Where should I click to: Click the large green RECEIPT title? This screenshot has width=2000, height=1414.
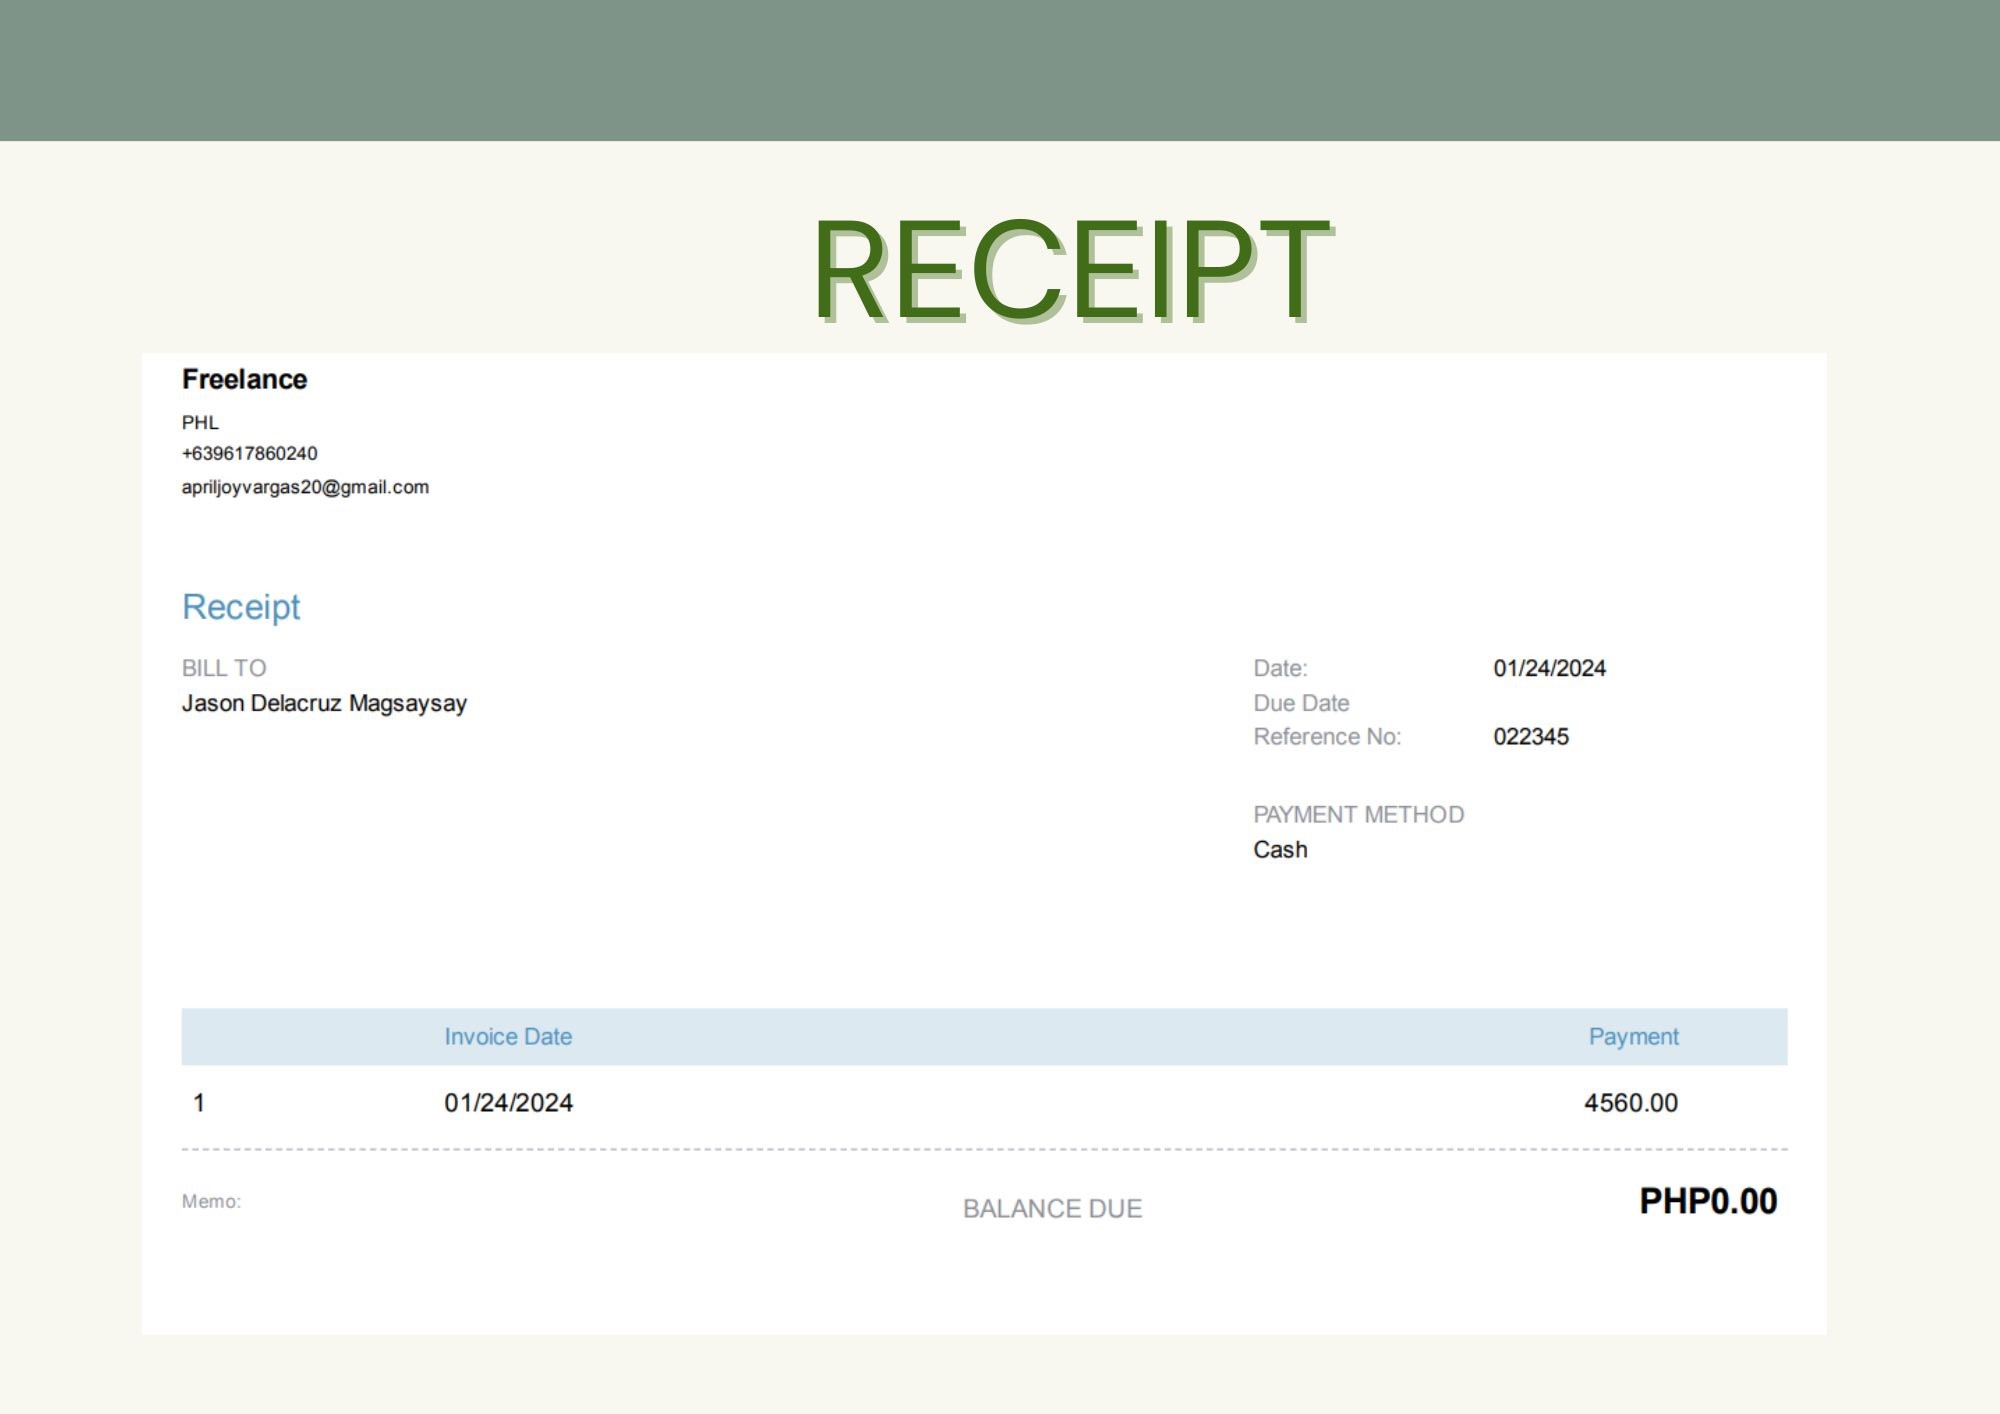1070,270
